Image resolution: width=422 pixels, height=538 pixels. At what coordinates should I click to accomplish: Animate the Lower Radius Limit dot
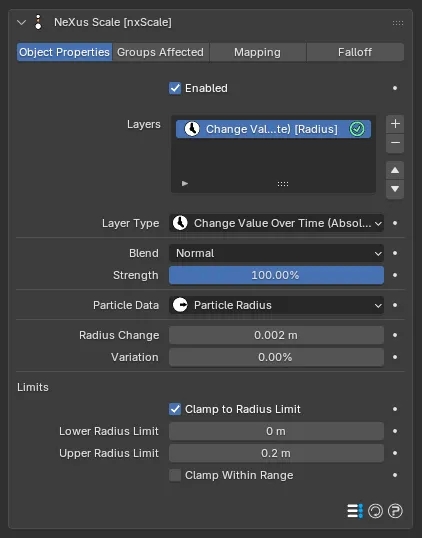(395, 431)
